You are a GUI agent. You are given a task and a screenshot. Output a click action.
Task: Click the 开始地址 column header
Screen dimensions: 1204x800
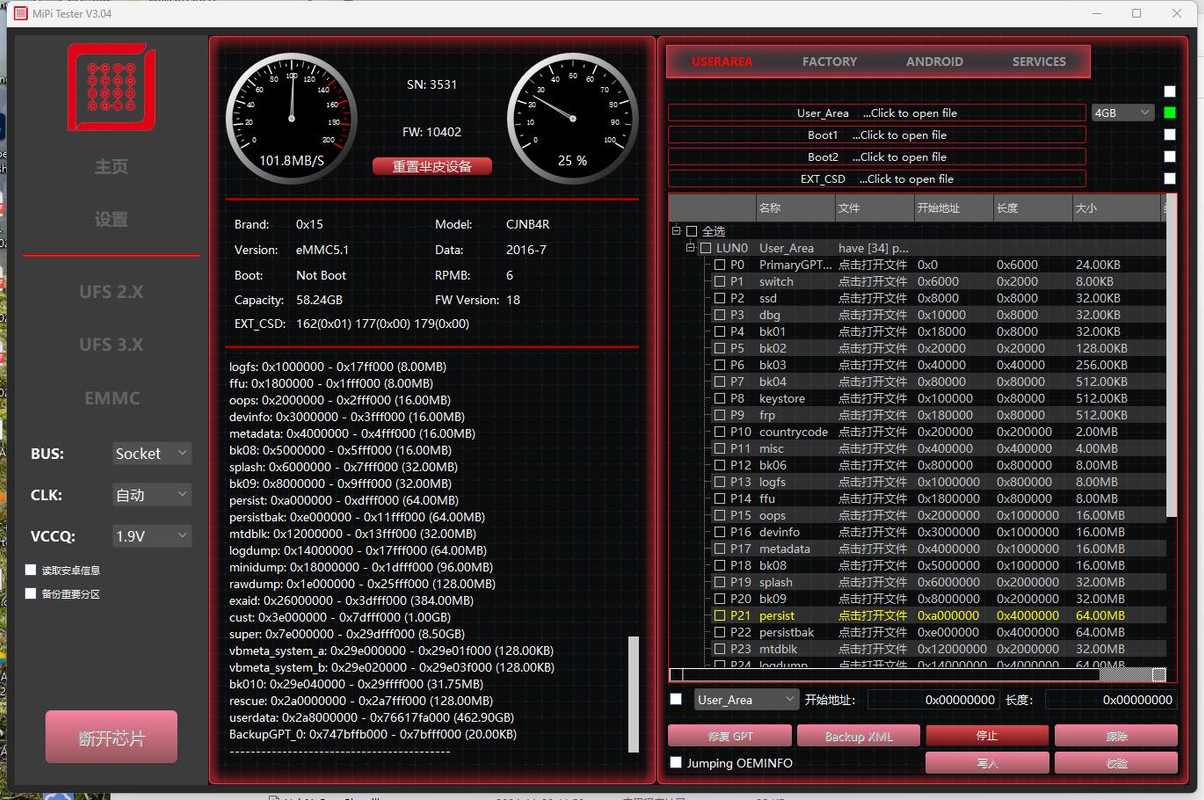point(953,208)
